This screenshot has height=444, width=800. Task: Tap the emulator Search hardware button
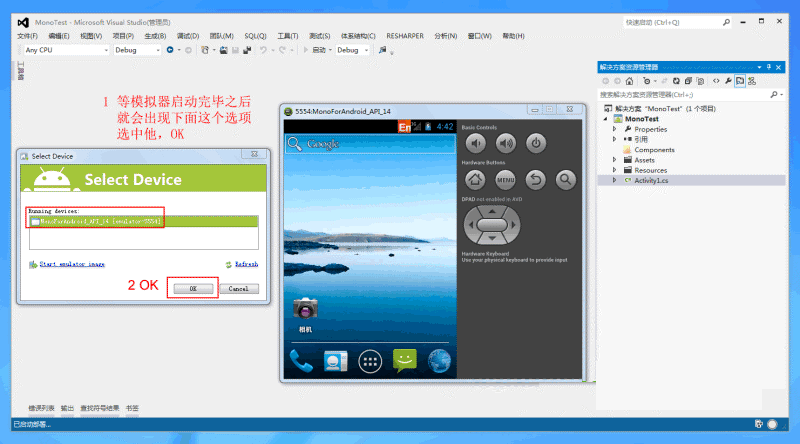click(566, 180)
